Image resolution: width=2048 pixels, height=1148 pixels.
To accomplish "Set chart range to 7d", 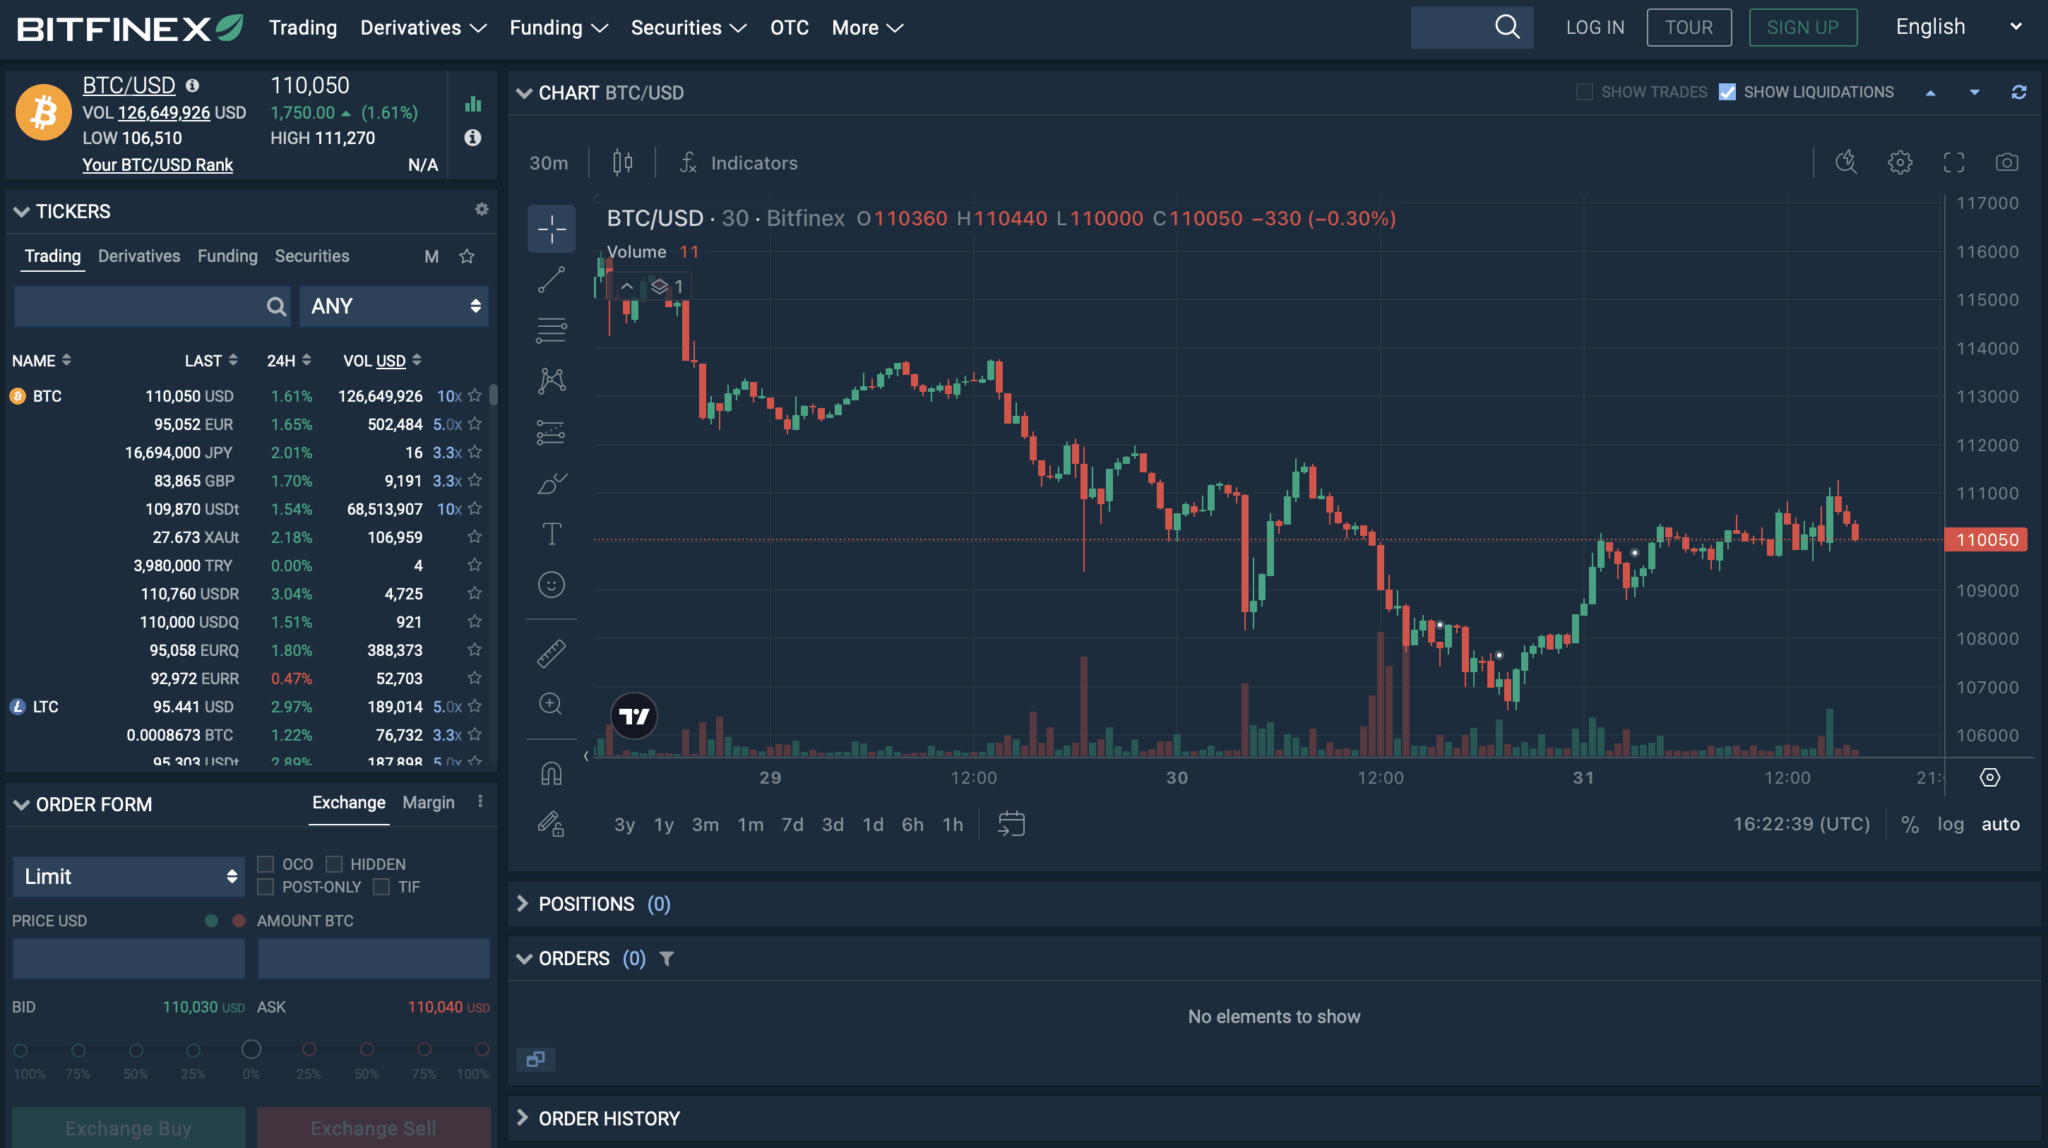I will point(792,824).
